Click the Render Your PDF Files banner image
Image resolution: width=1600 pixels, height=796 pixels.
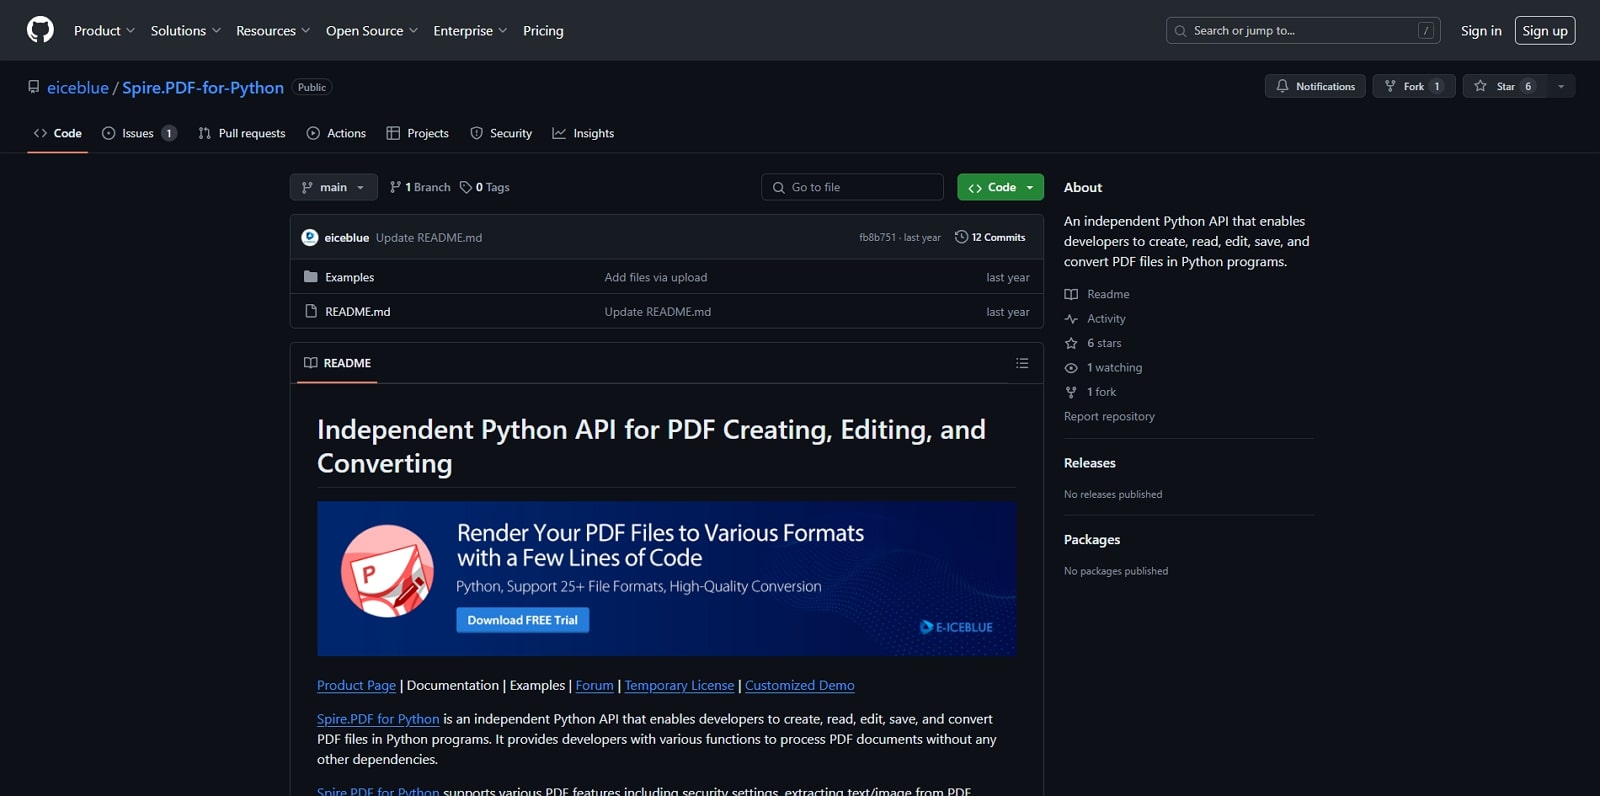[x=666, y=579]
